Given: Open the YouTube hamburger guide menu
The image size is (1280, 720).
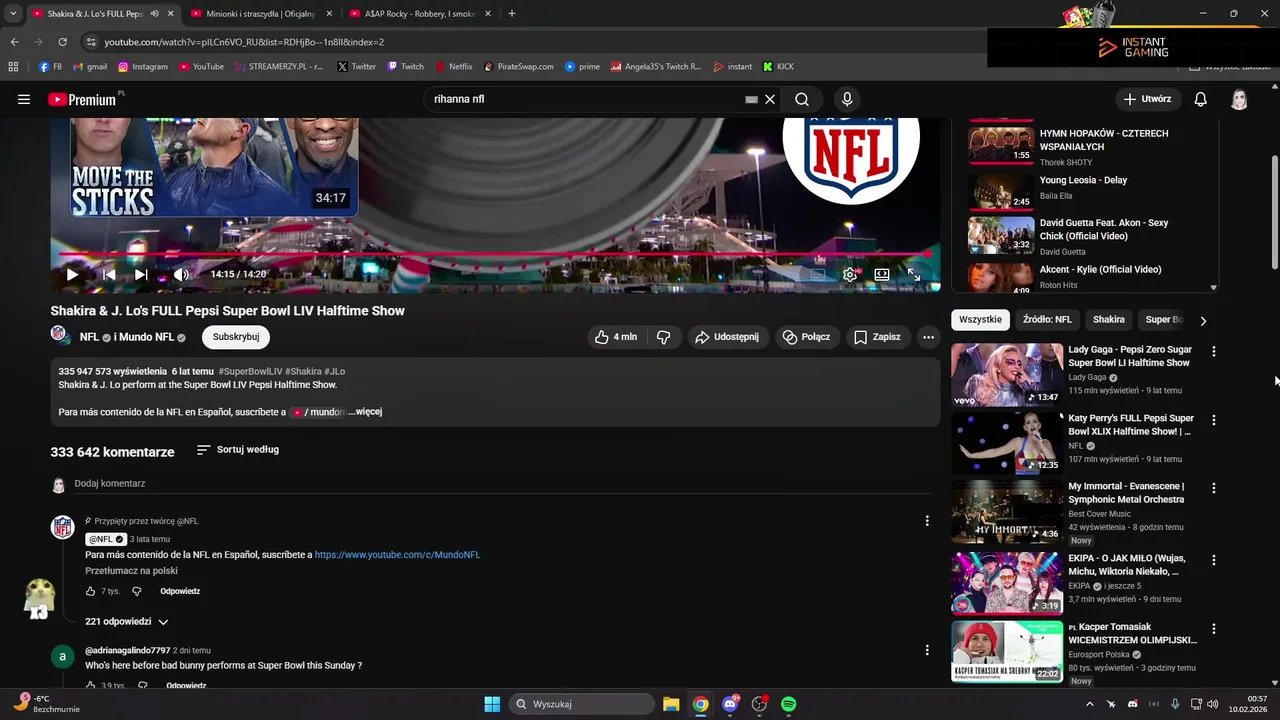Looking at the screenshot, I should pyautogui.click(x=24, y=99).
